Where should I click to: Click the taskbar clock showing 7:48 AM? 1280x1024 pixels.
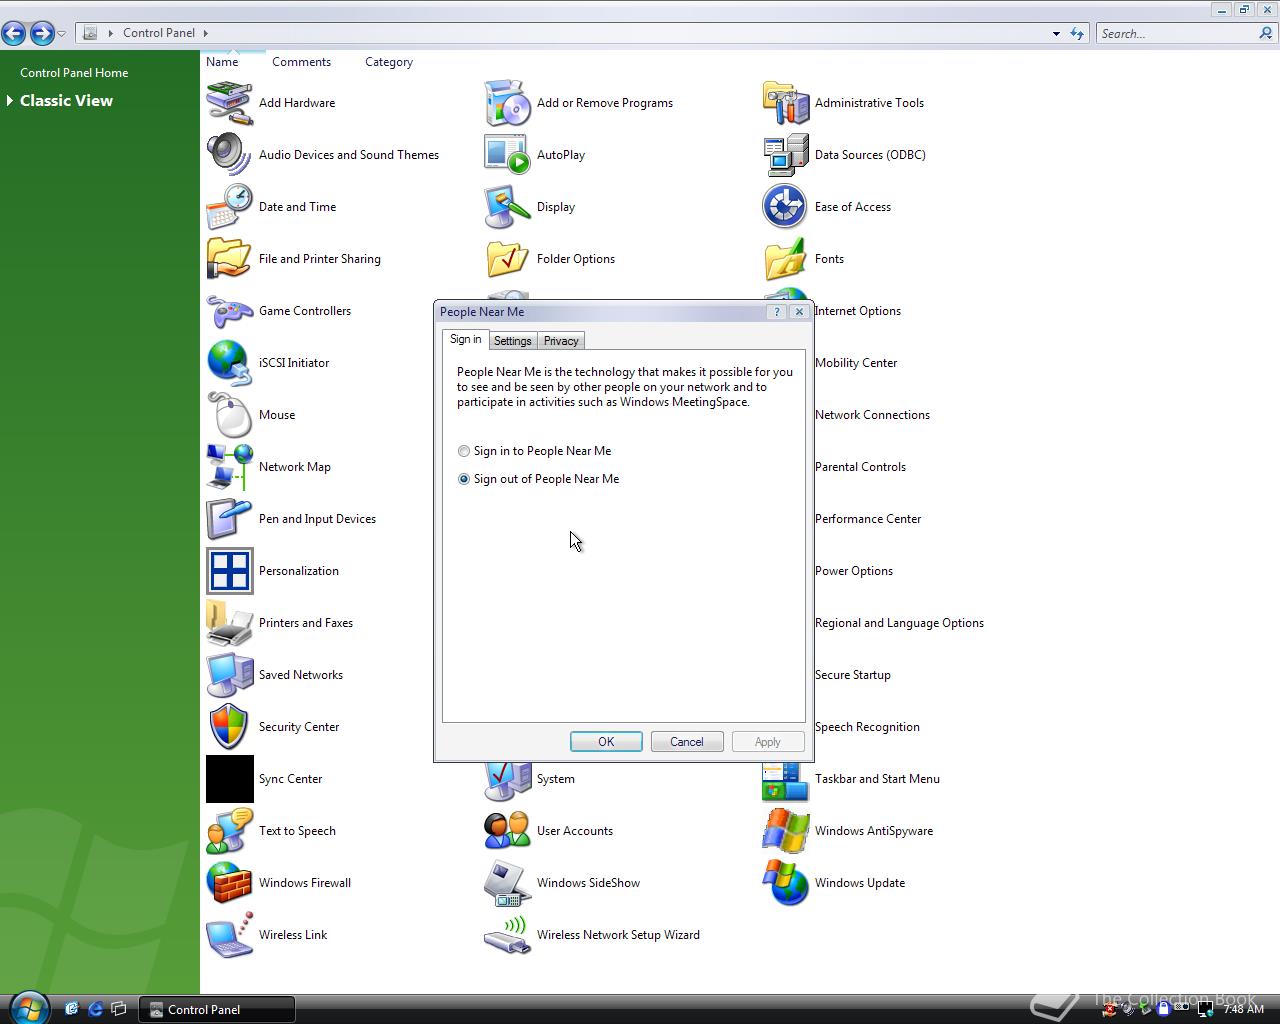[1243, 1009]
